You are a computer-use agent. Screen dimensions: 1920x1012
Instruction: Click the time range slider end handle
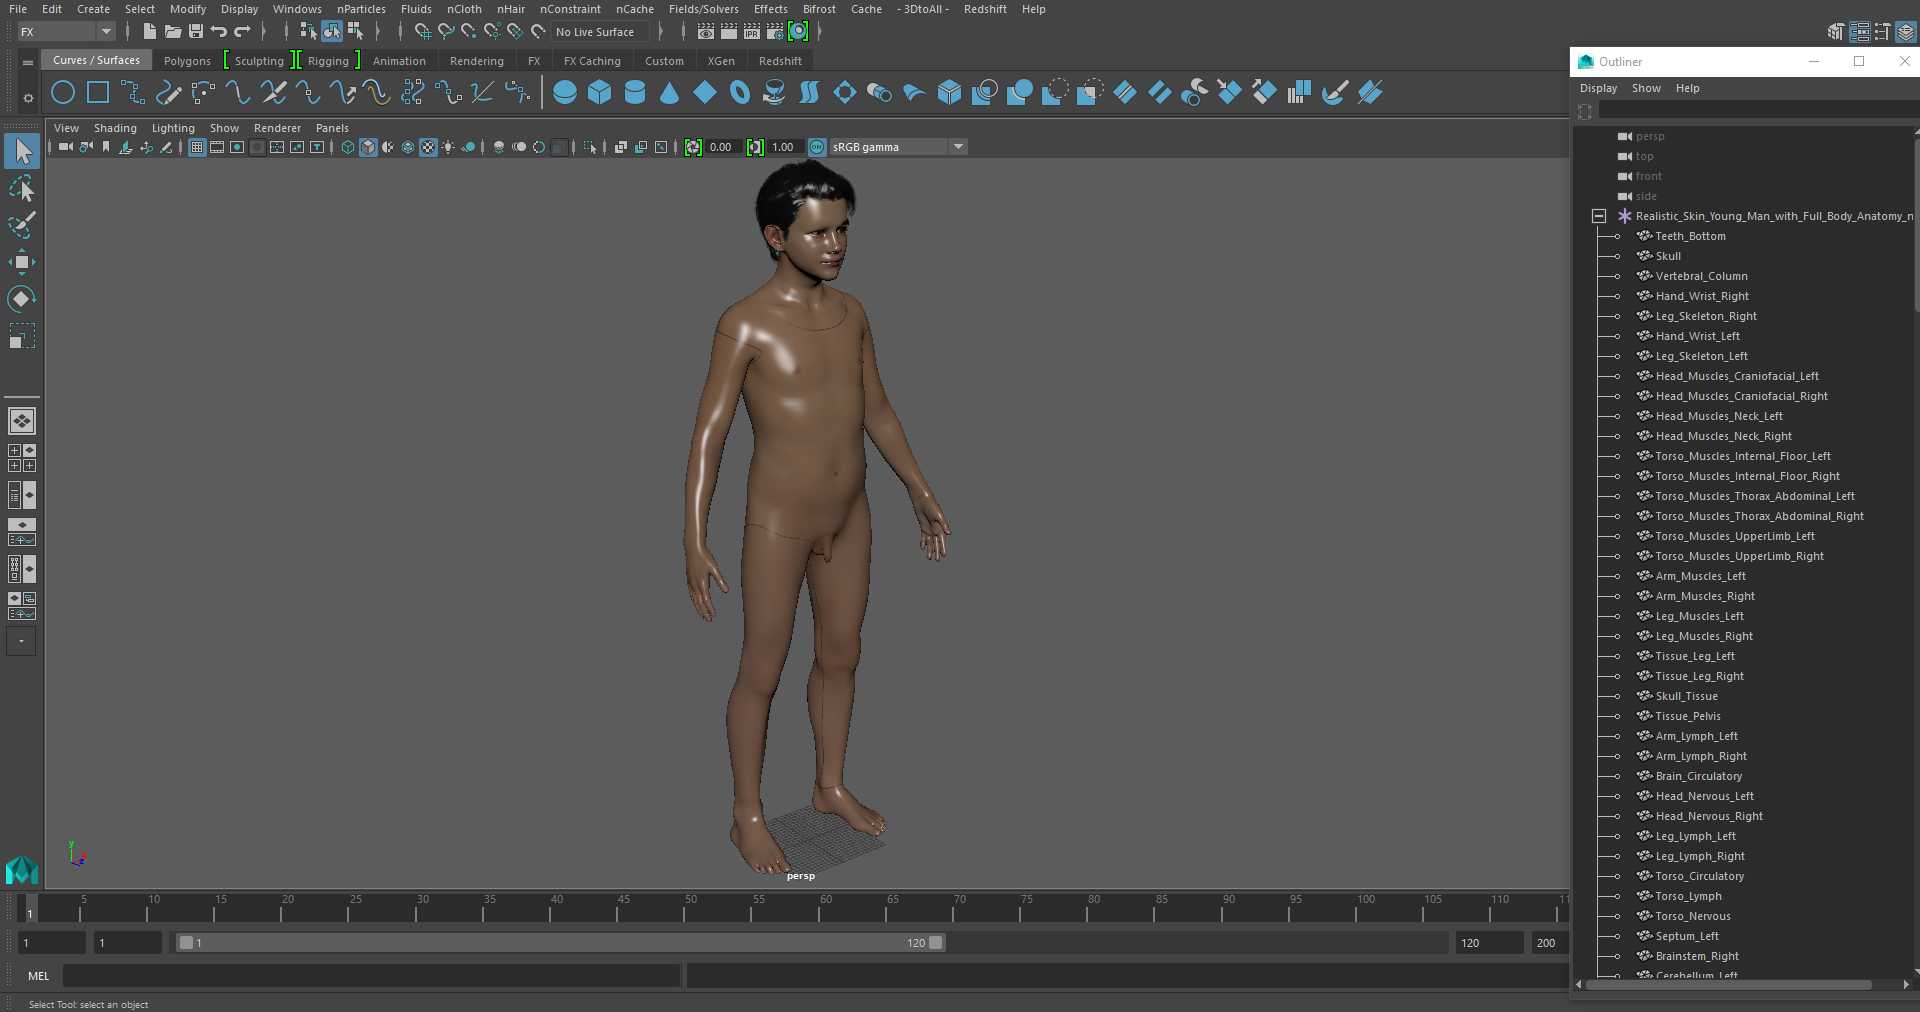pyautogui.click(x=936, y=942)
